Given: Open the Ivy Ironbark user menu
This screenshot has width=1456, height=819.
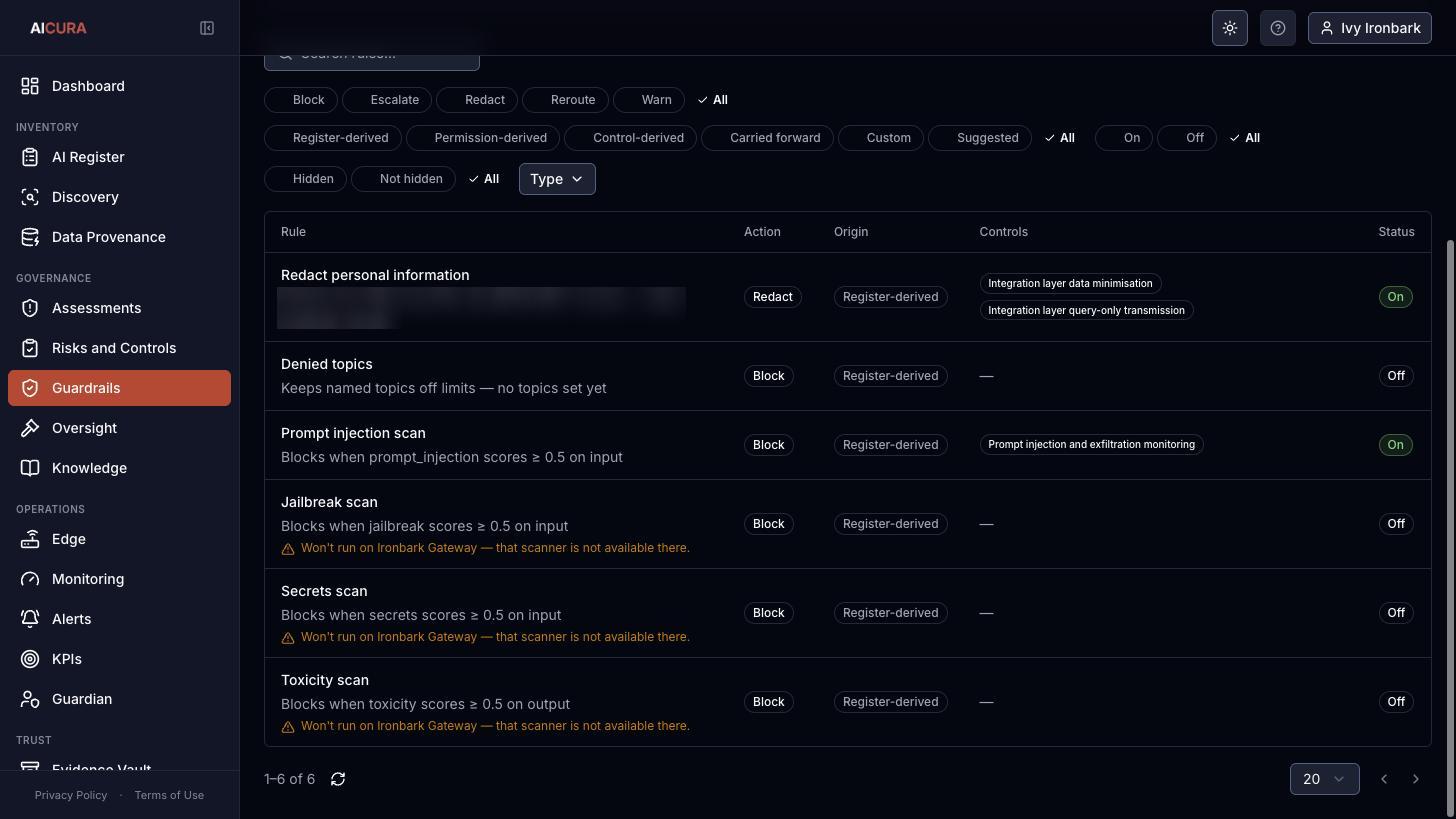Looking at the screenshot, I should click(1370, 28).
